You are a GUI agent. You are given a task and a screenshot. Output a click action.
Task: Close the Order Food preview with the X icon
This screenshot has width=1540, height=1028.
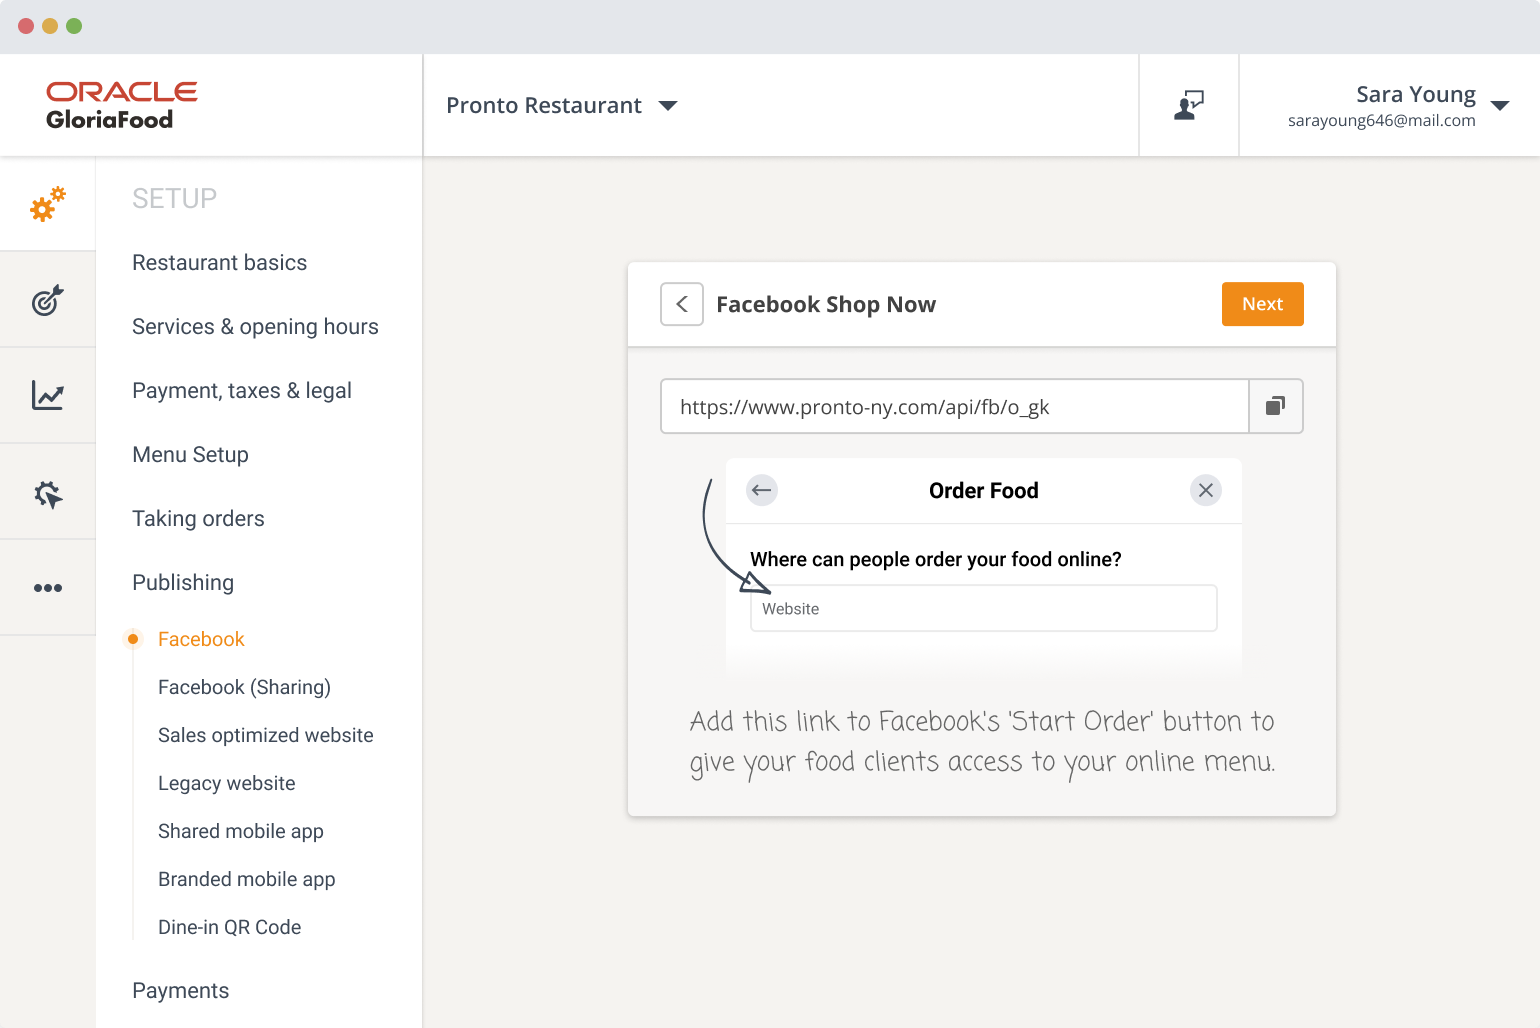coord(1205,490)
